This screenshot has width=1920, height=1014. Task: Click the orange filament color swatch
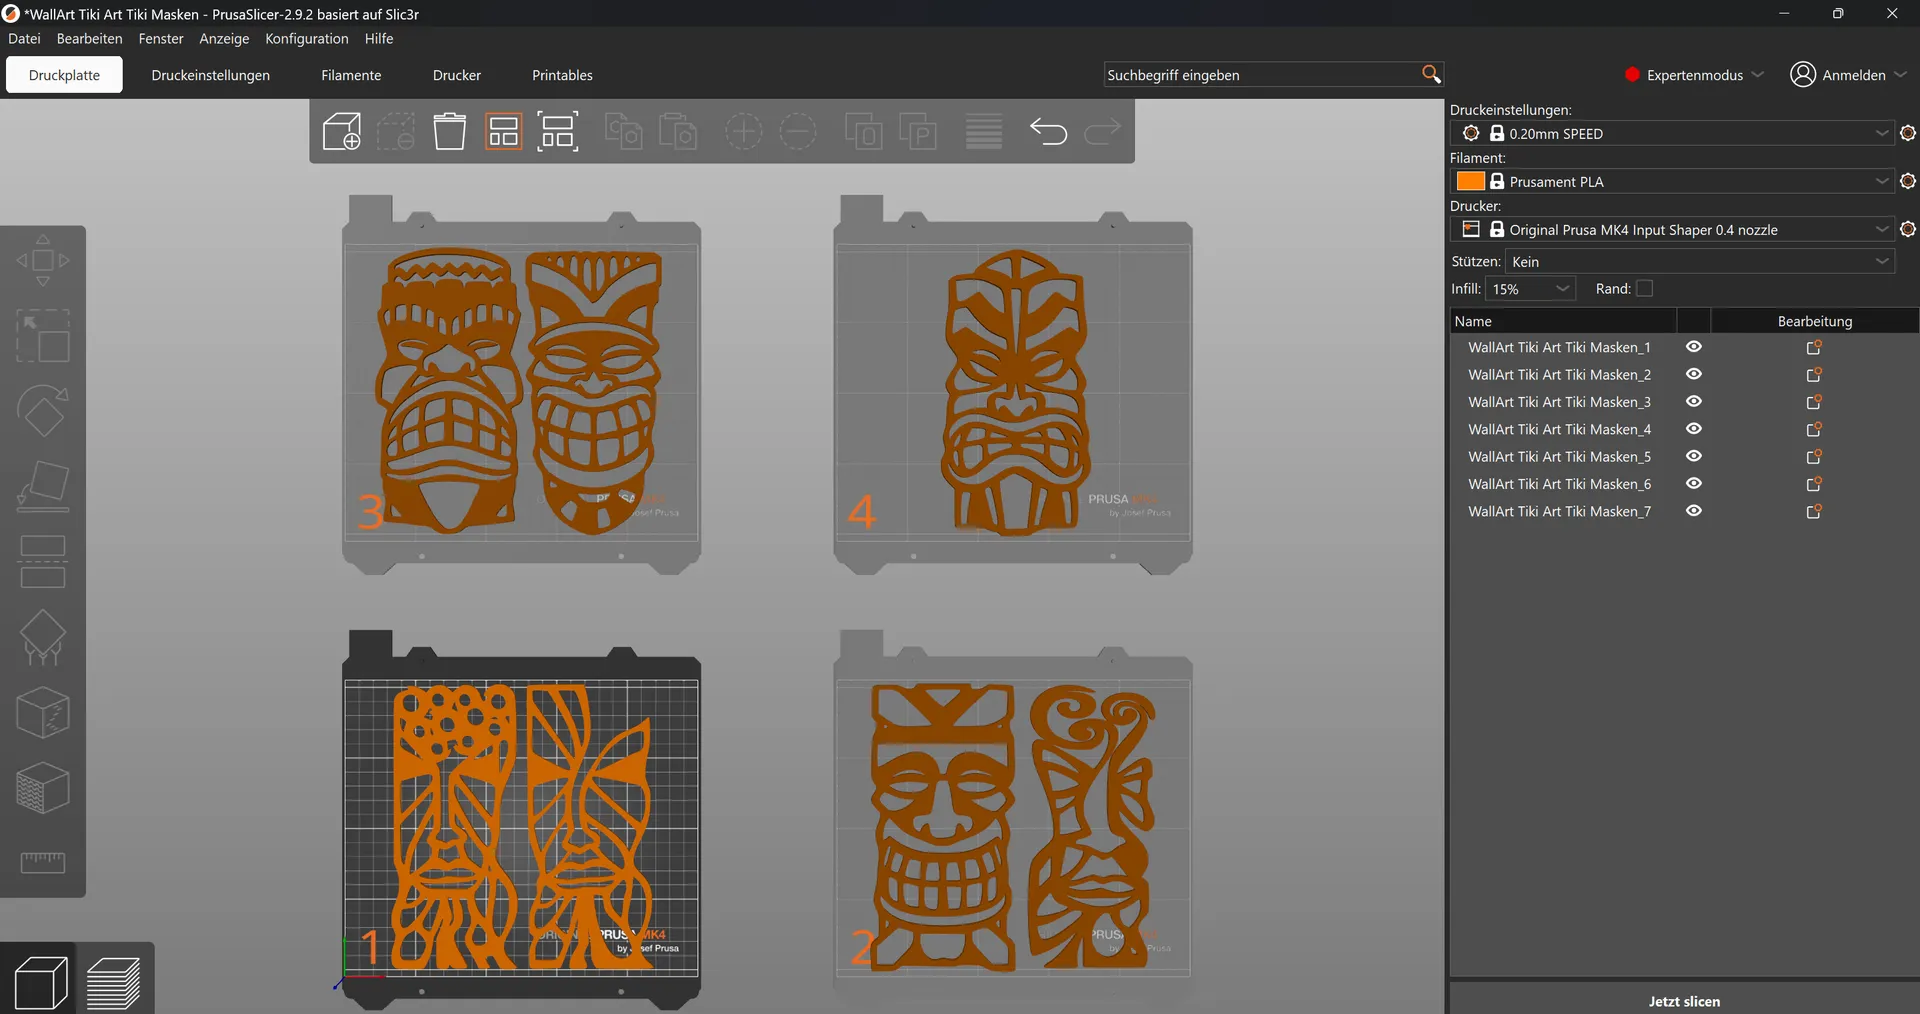point(1470,181)
